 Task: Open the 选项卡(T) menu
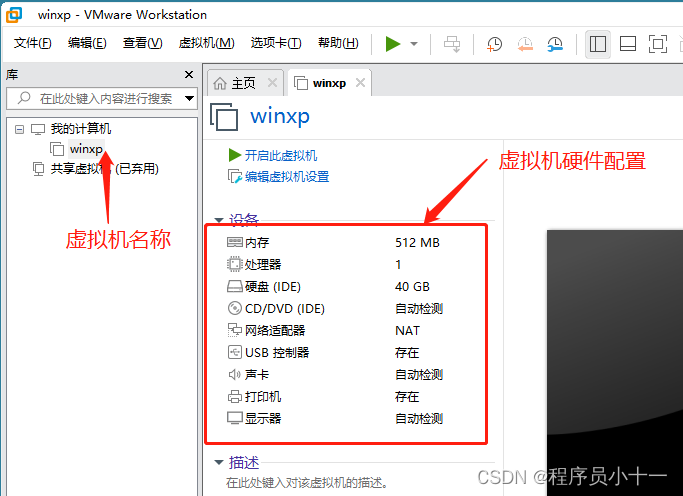(276, 43)
